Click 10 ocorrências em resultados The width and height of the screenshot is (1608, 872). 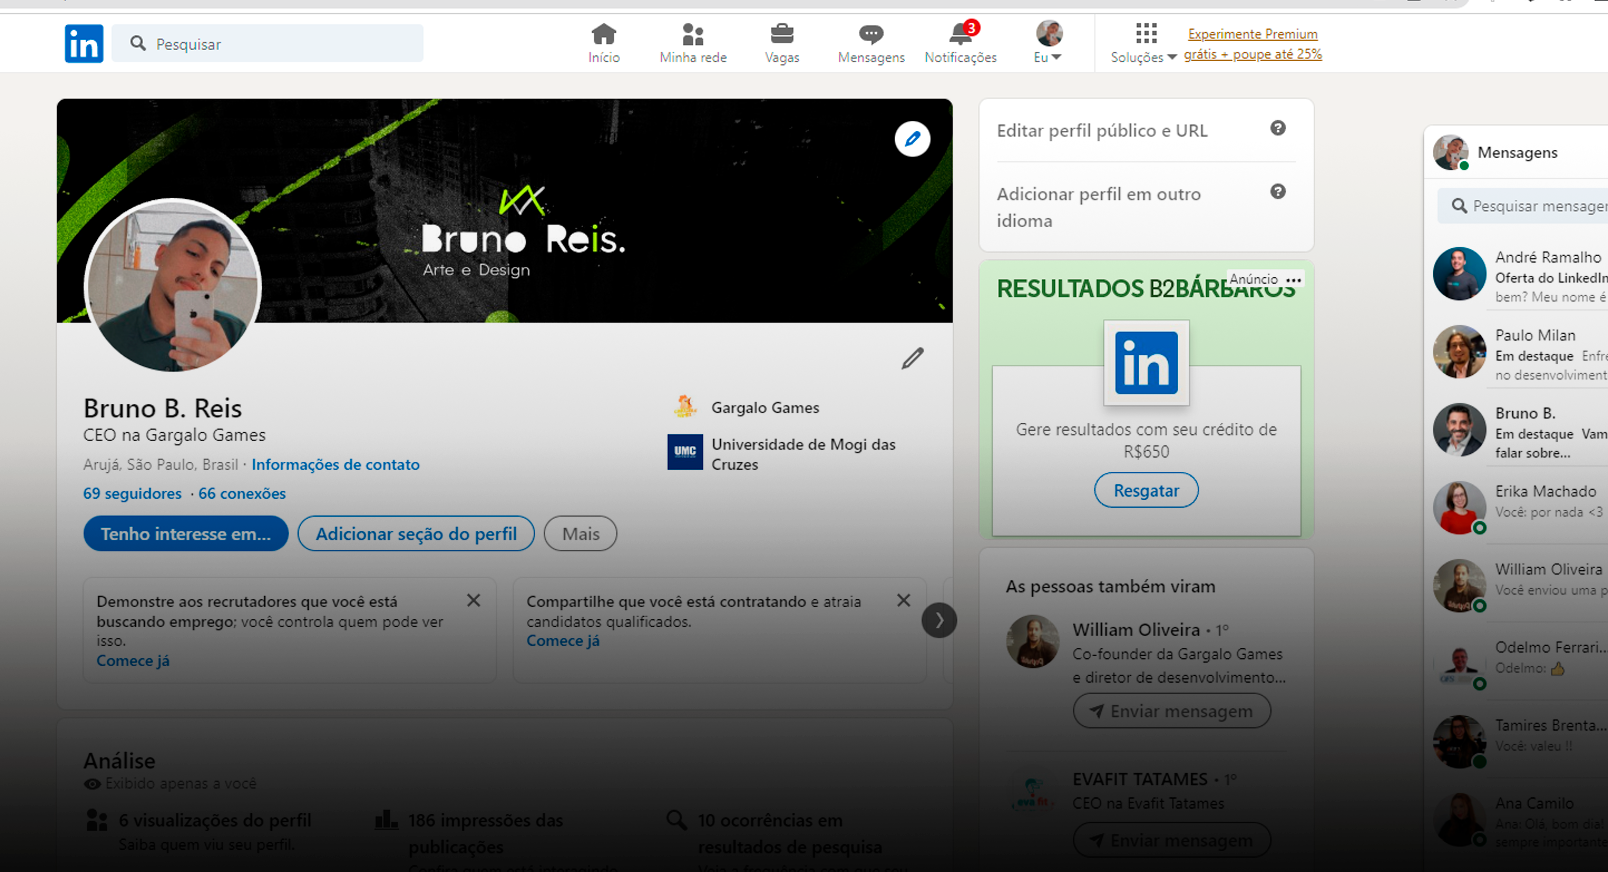790,833
